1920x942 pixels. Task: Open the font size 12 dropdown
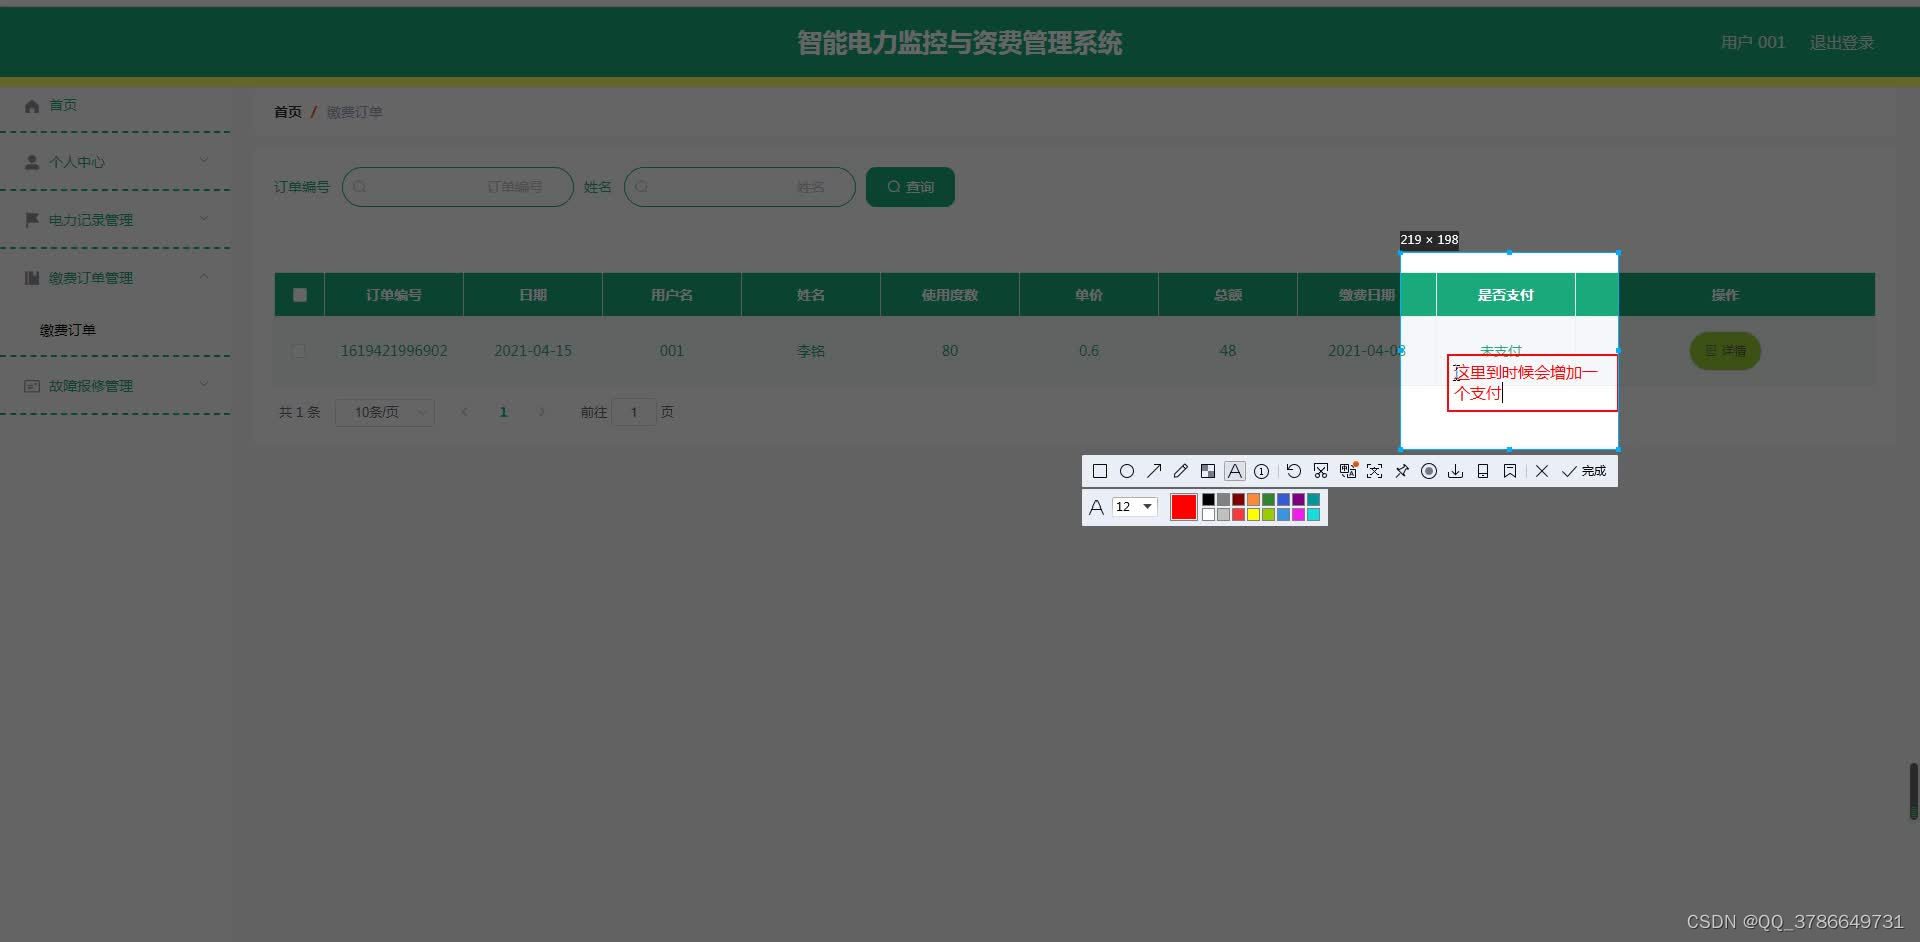point(1134,507)
